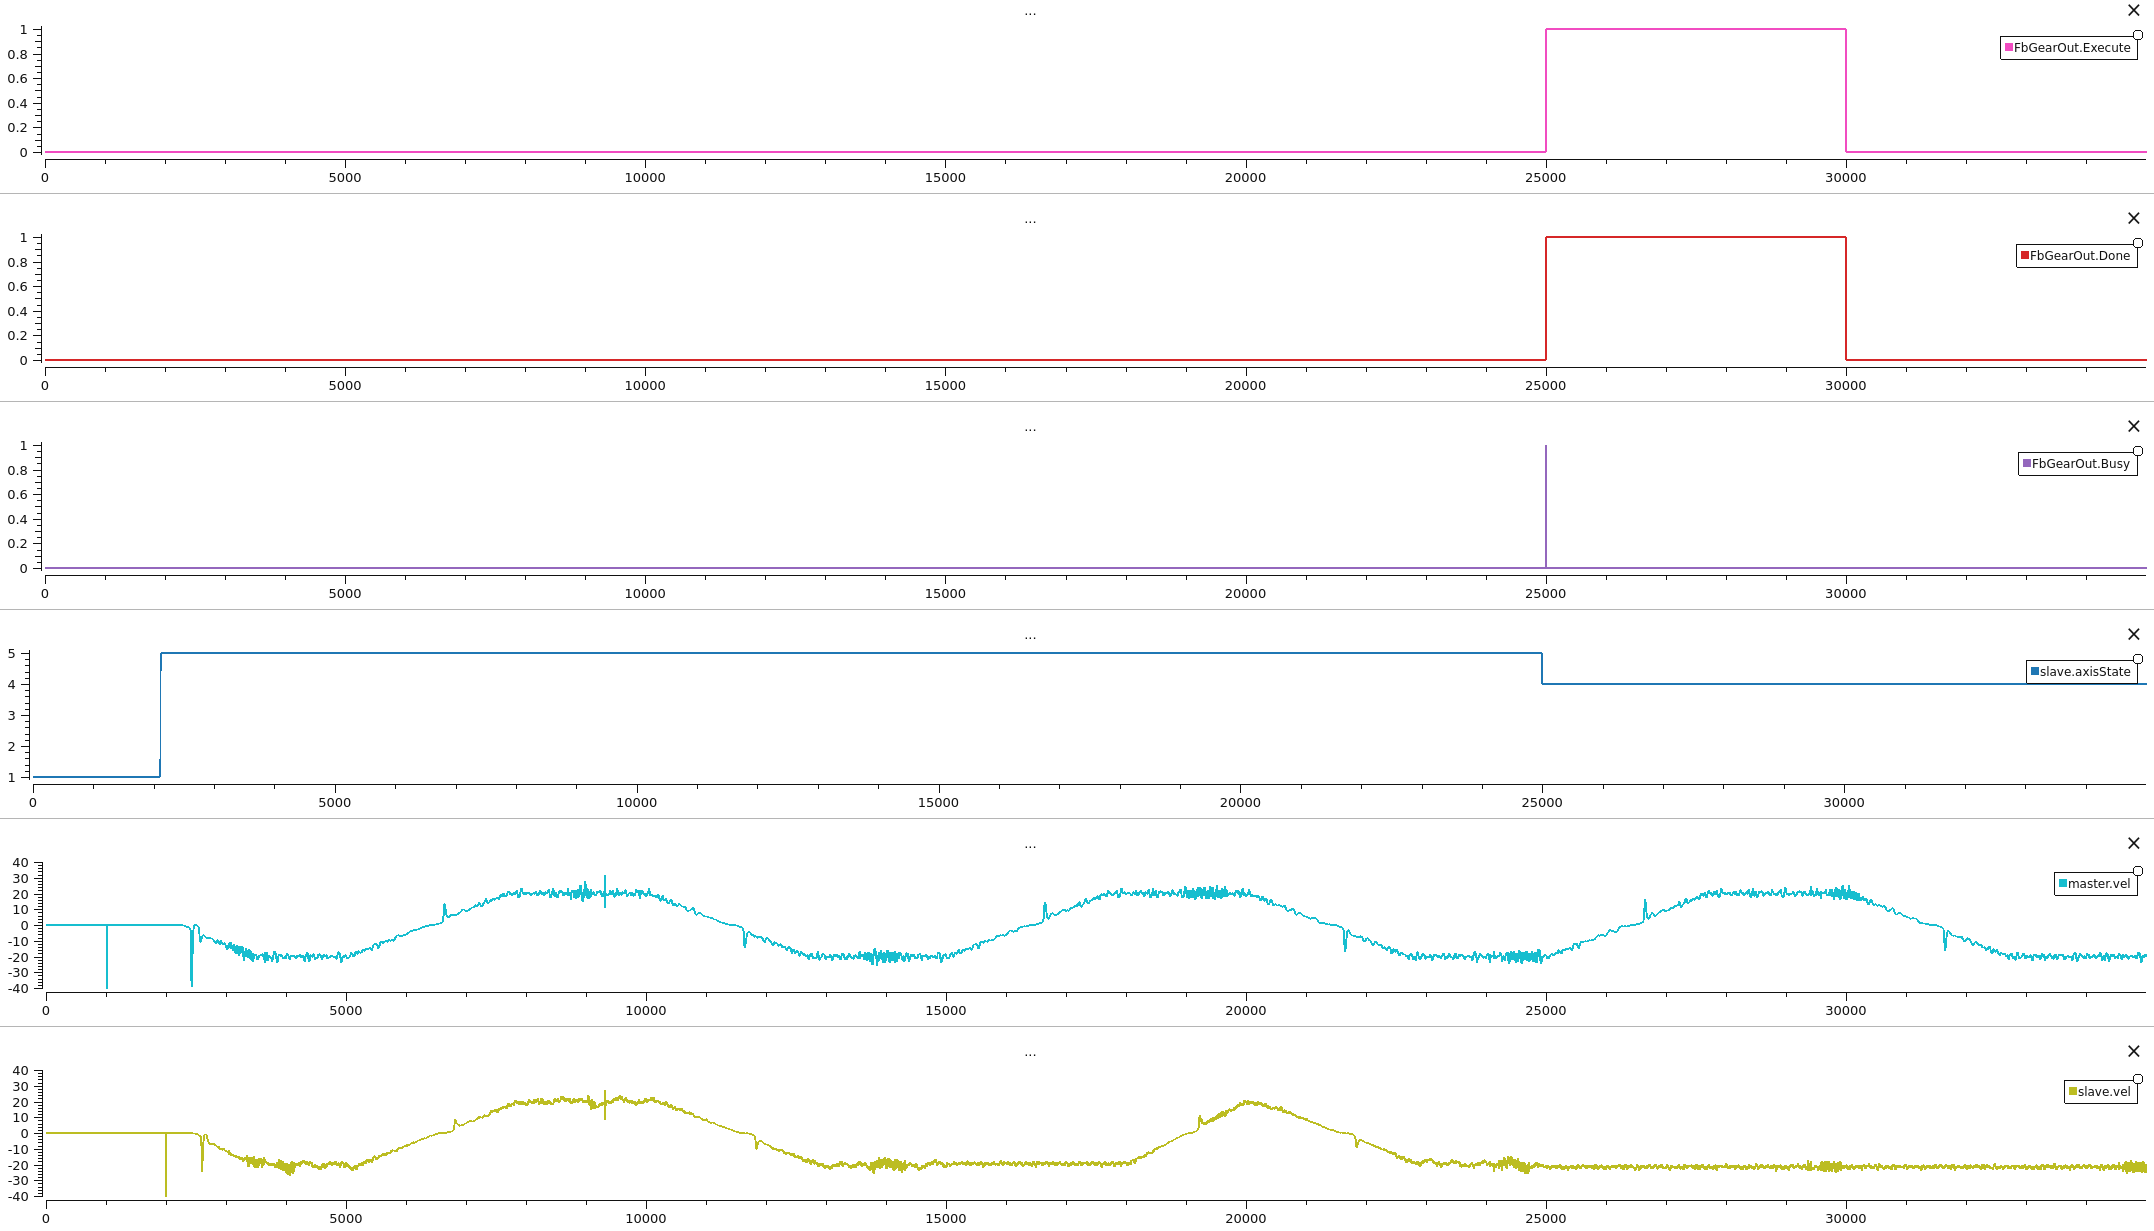The image size is (2154, 1231).
Task: Close the slave.vel plot panel
Action: (x=2133, y=1052)
